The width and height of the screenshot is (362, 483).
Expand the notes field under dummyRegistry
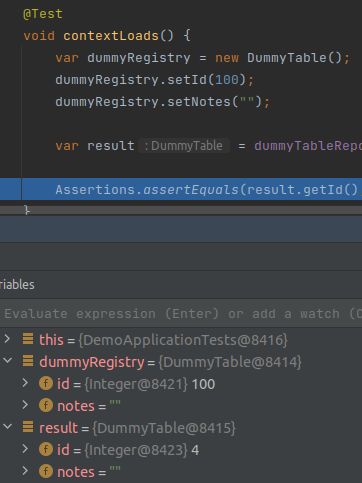(x=25, y=405)
